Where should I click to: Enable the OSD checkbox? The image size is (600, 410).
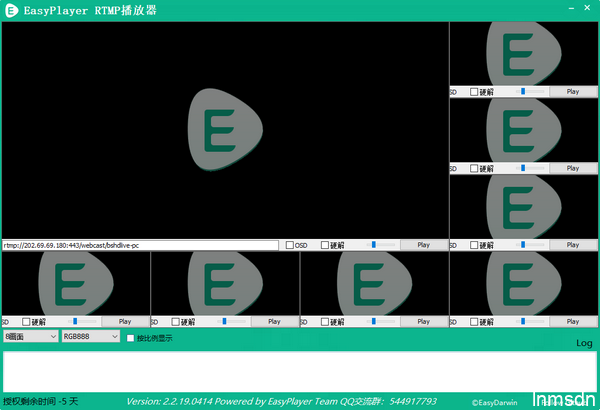[290, 245]
